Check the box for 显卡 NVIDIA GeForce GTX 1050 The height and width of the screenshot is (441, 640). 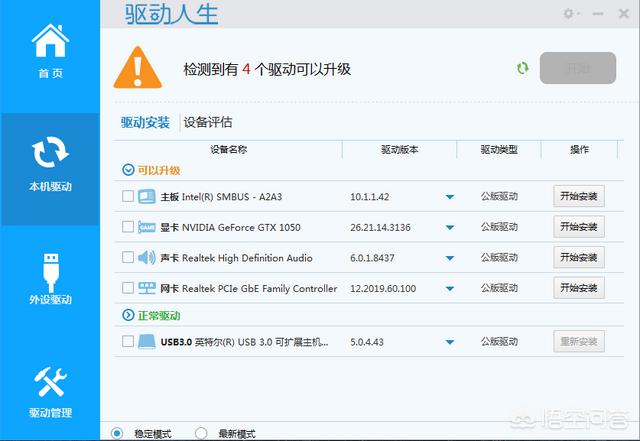(128, 227)
